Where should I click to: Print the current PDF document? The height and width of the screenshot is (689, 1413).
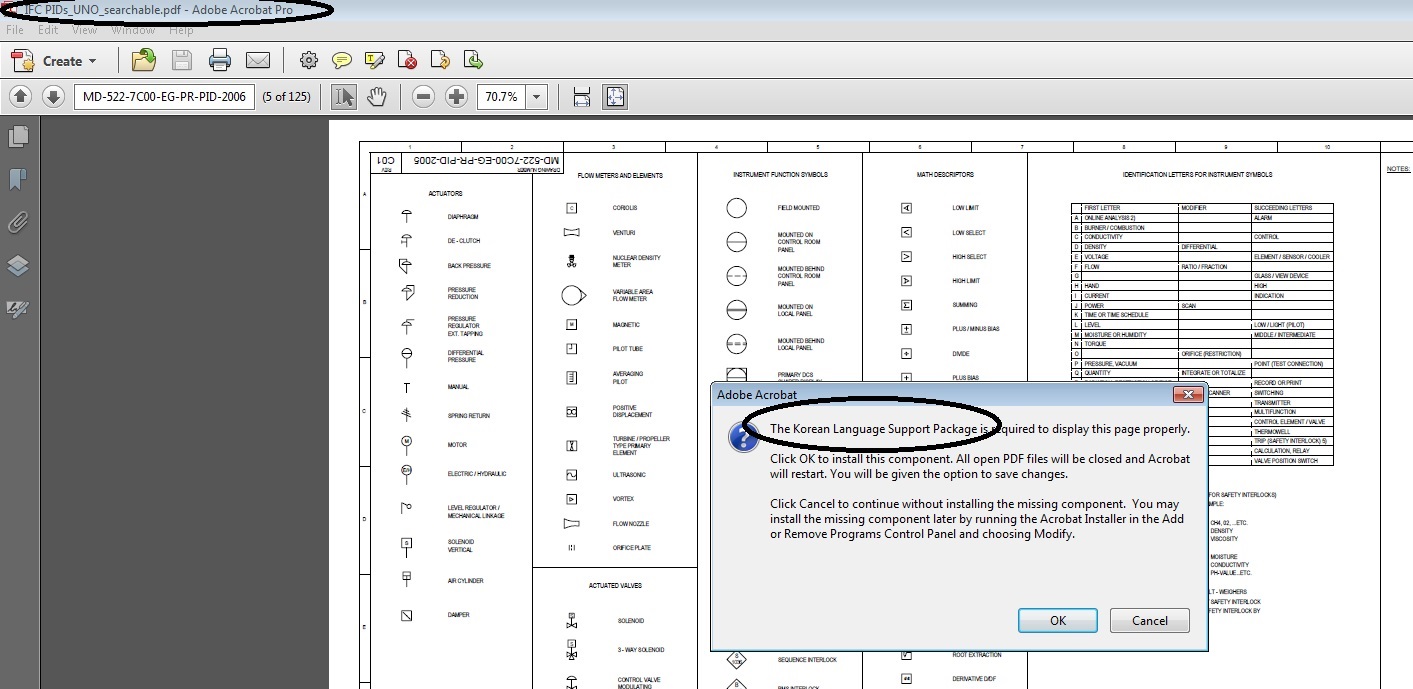click(220, 60)
